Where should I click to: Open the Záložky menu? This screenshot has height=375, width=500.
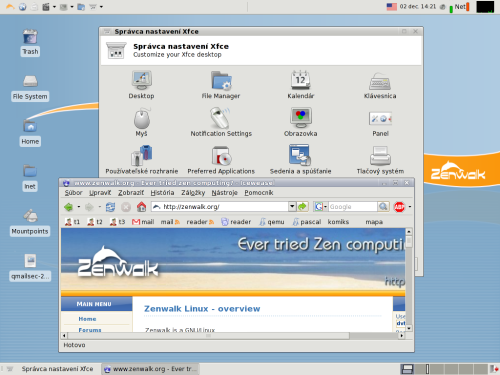(x=193, y=193)
